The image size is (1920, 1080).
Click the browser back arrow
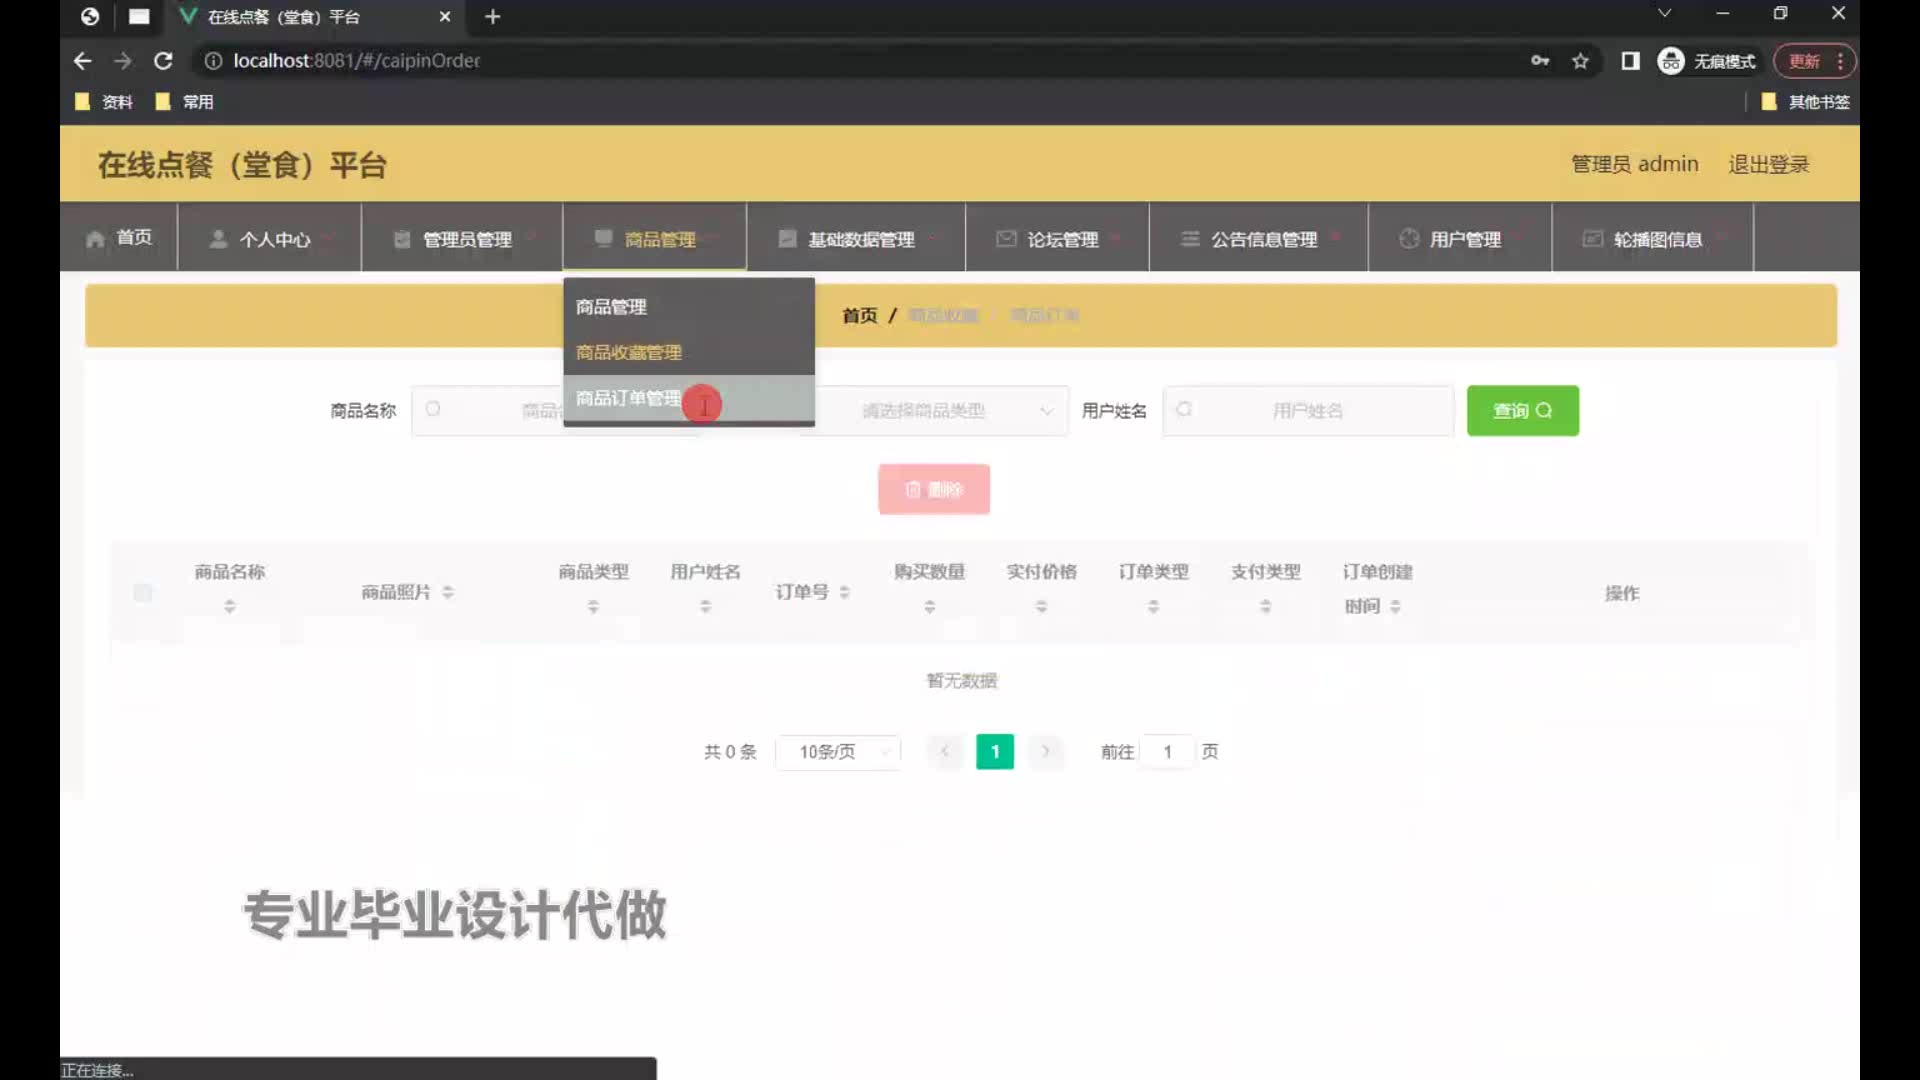click(83, 61)
